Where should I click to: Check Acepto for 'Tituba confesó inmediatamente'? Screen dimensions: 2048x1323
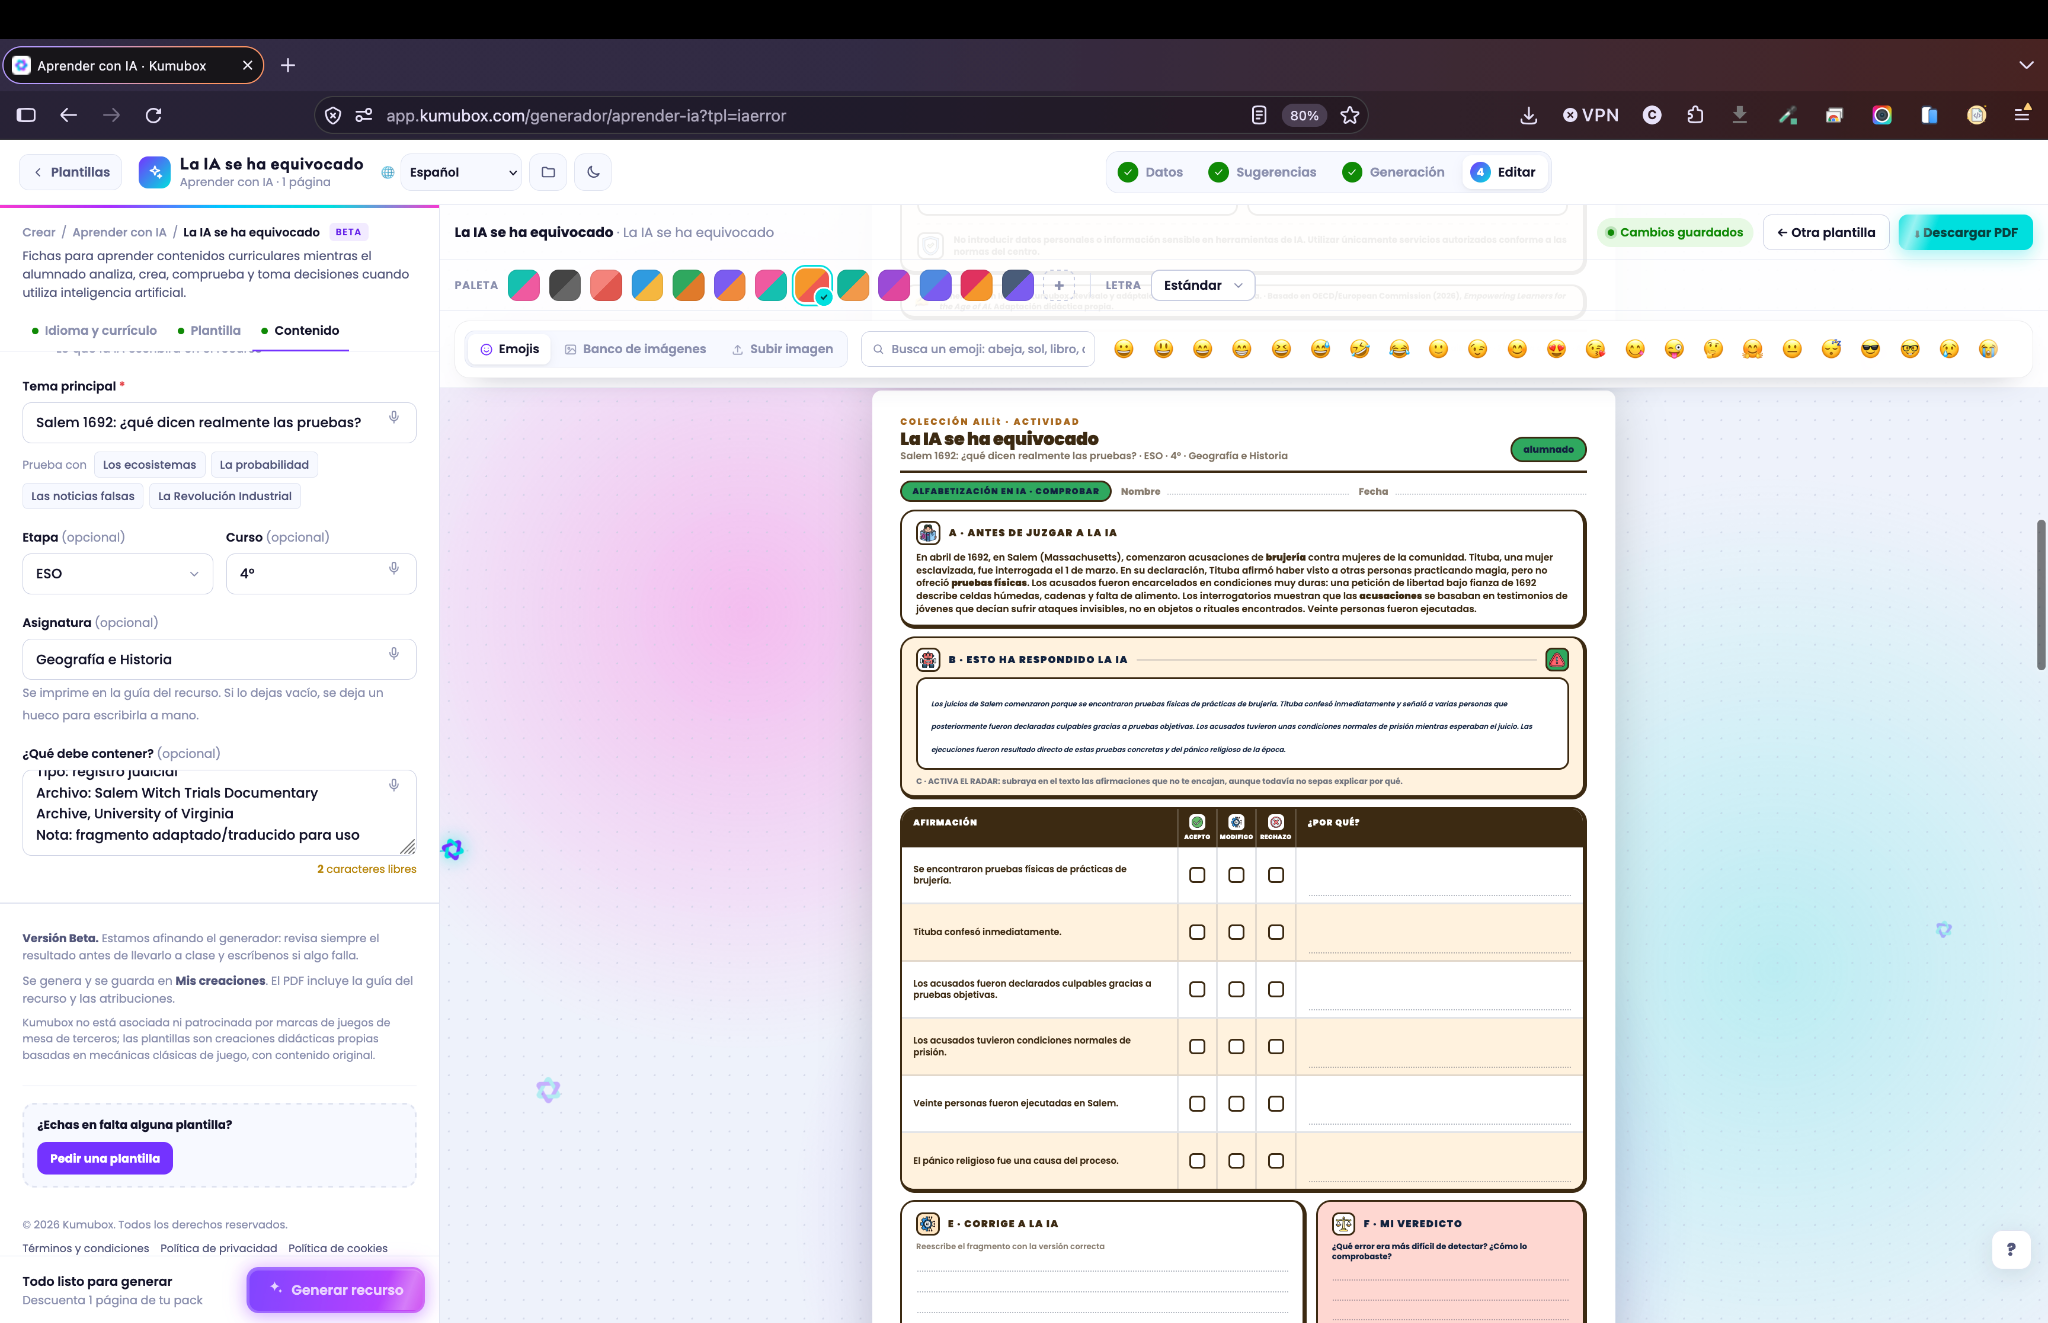[1197, 932]
